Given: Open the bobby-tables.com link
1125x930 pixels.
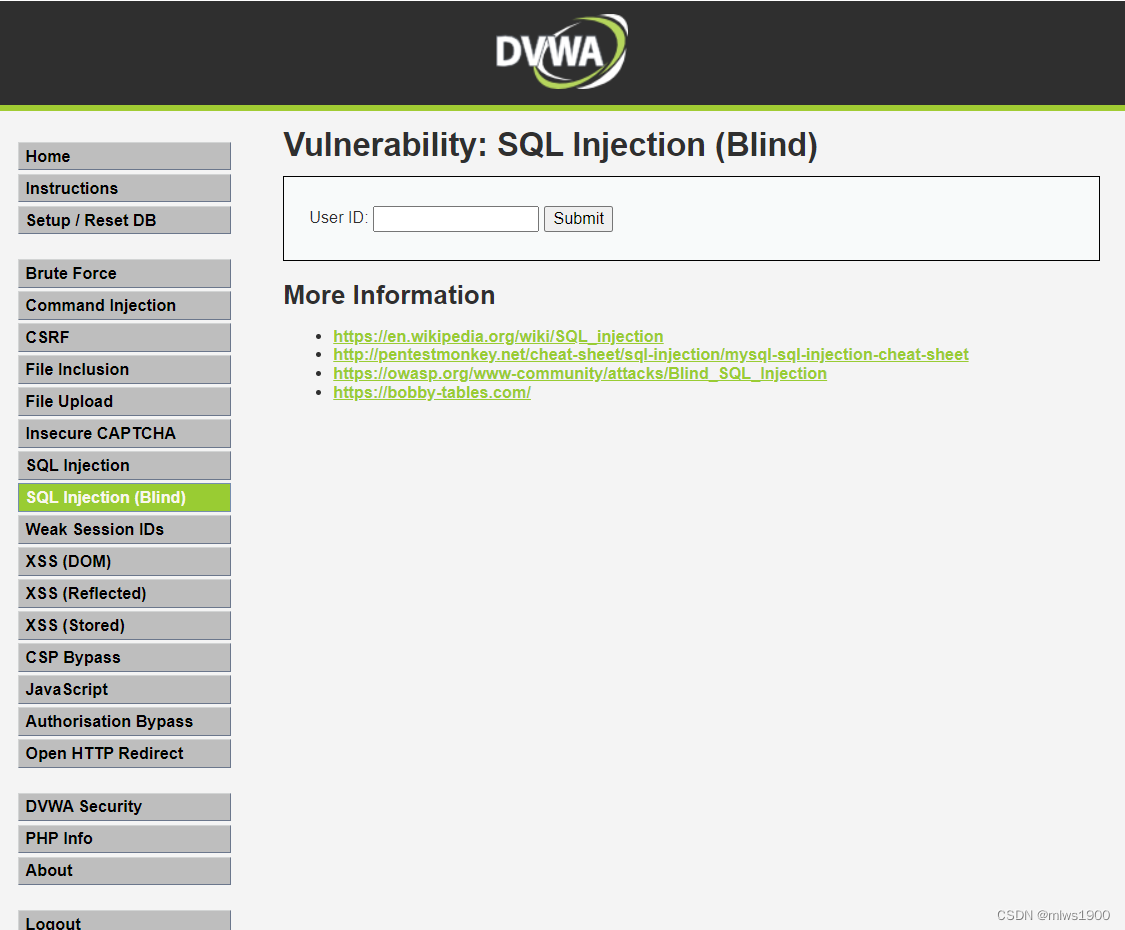Looking at the screenshot, I should [432, 393].
